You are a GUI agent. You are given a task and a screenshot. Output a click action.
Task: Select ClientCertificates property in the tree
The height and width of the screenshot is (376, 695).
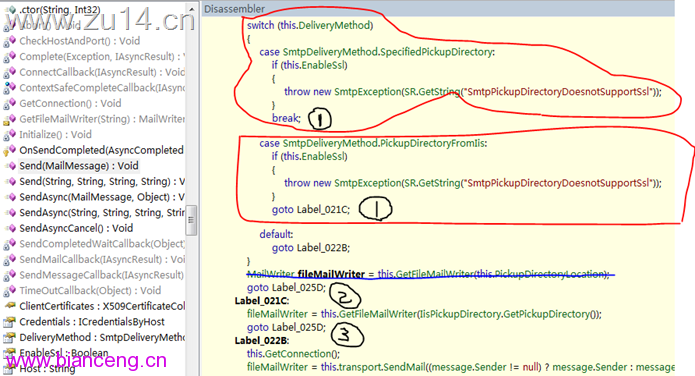click(x=102, y=306)
